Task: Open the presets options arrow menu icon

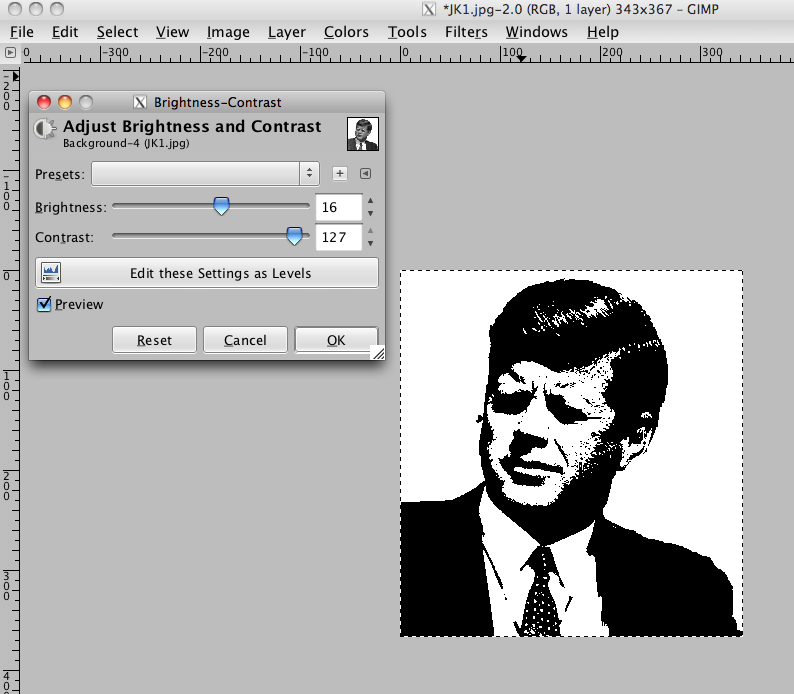Action: pyautogui.click(x=365, y=174)
